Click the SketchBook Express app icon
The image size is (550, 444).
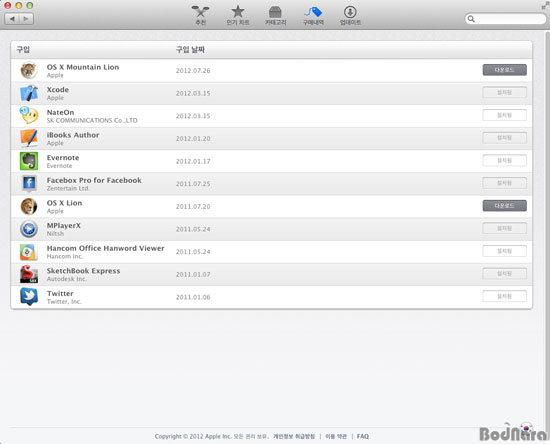[x=29, y=274]
